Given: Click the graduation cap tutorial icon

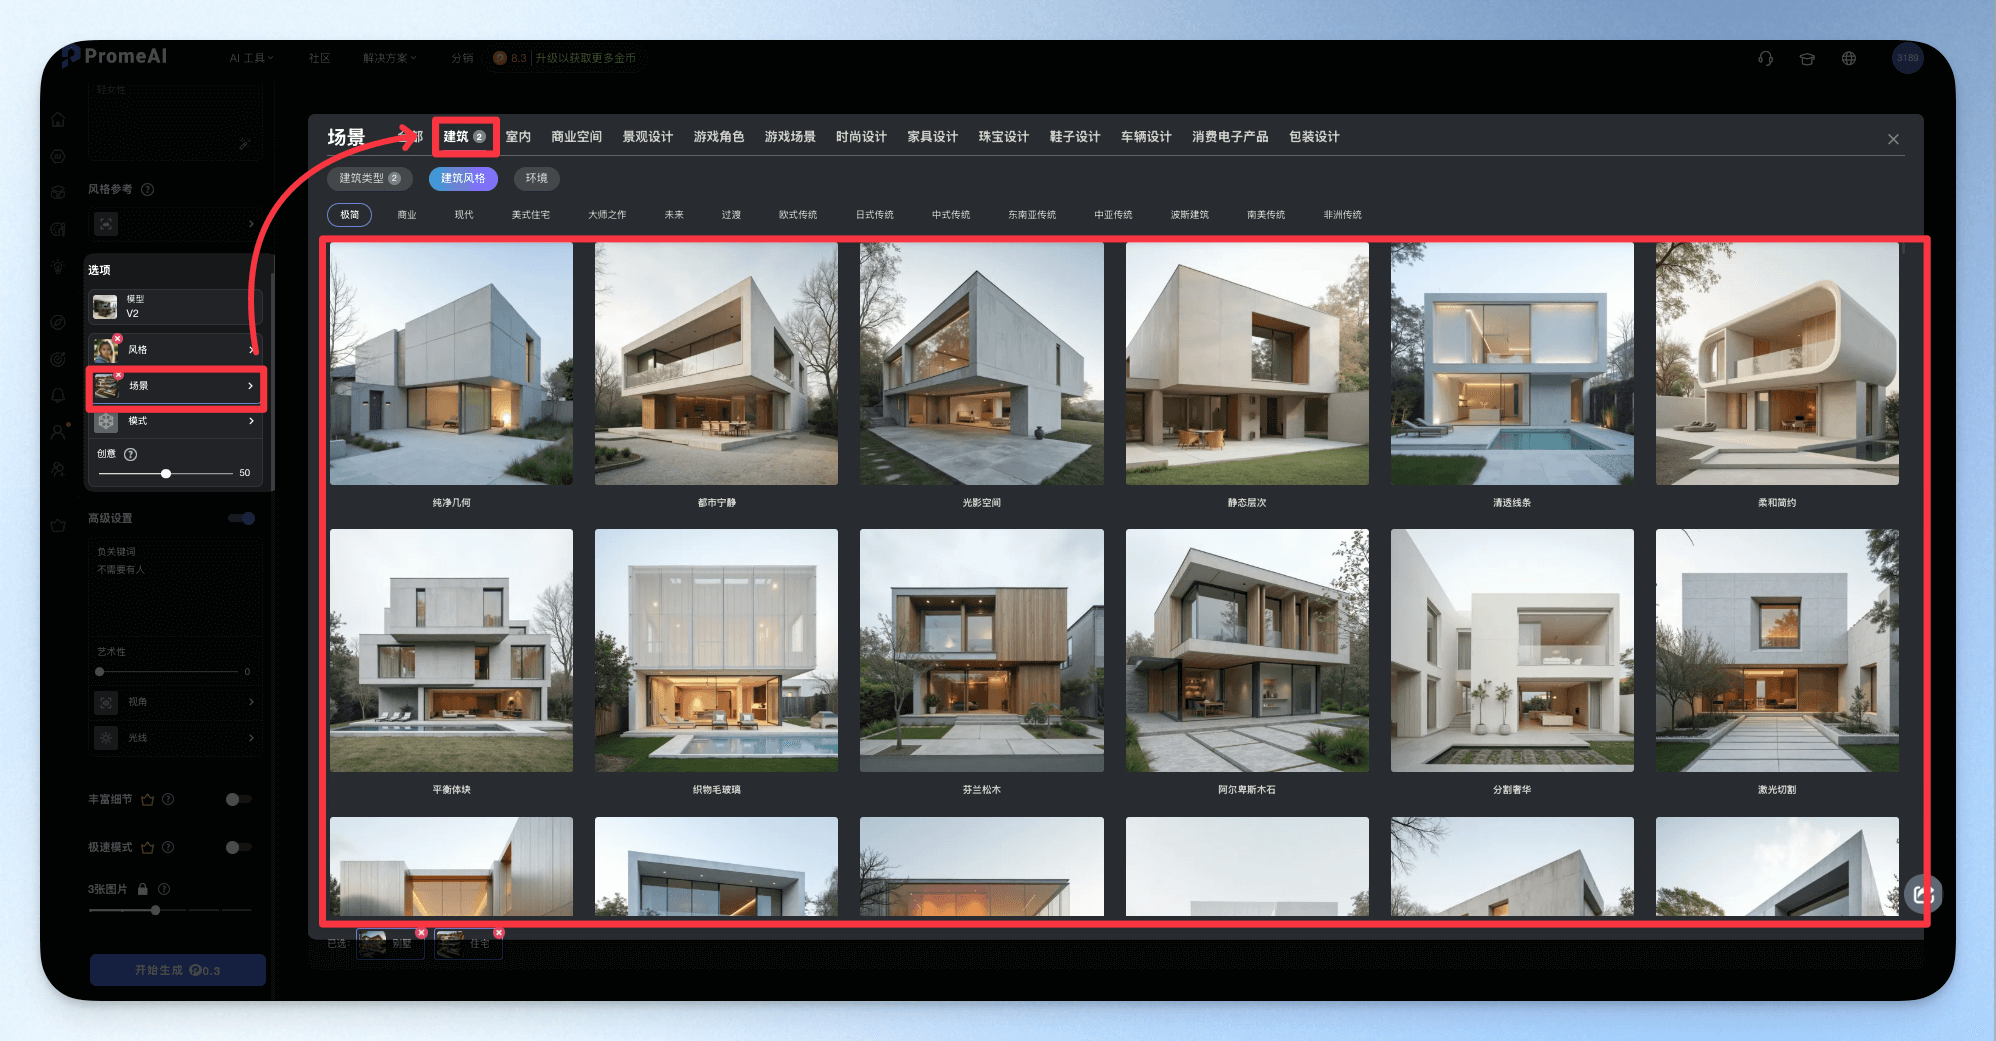Looking at the screenshot, I should tap(1807, 58).
